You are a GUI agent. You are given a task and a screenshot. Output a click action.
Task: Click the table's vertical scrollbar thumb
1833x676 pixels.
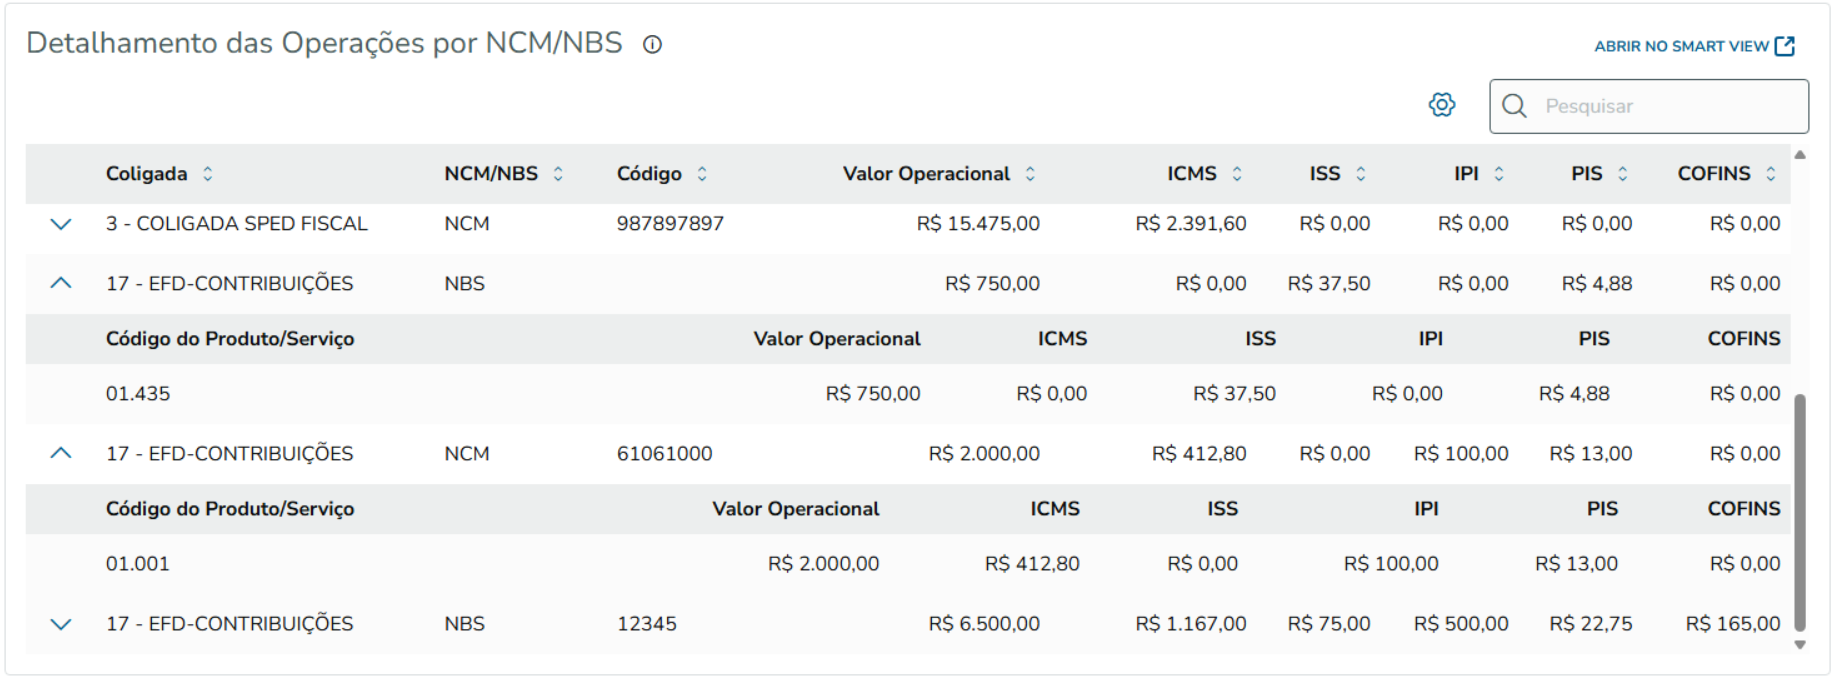pyautogui.click(x=1800, y=510)
